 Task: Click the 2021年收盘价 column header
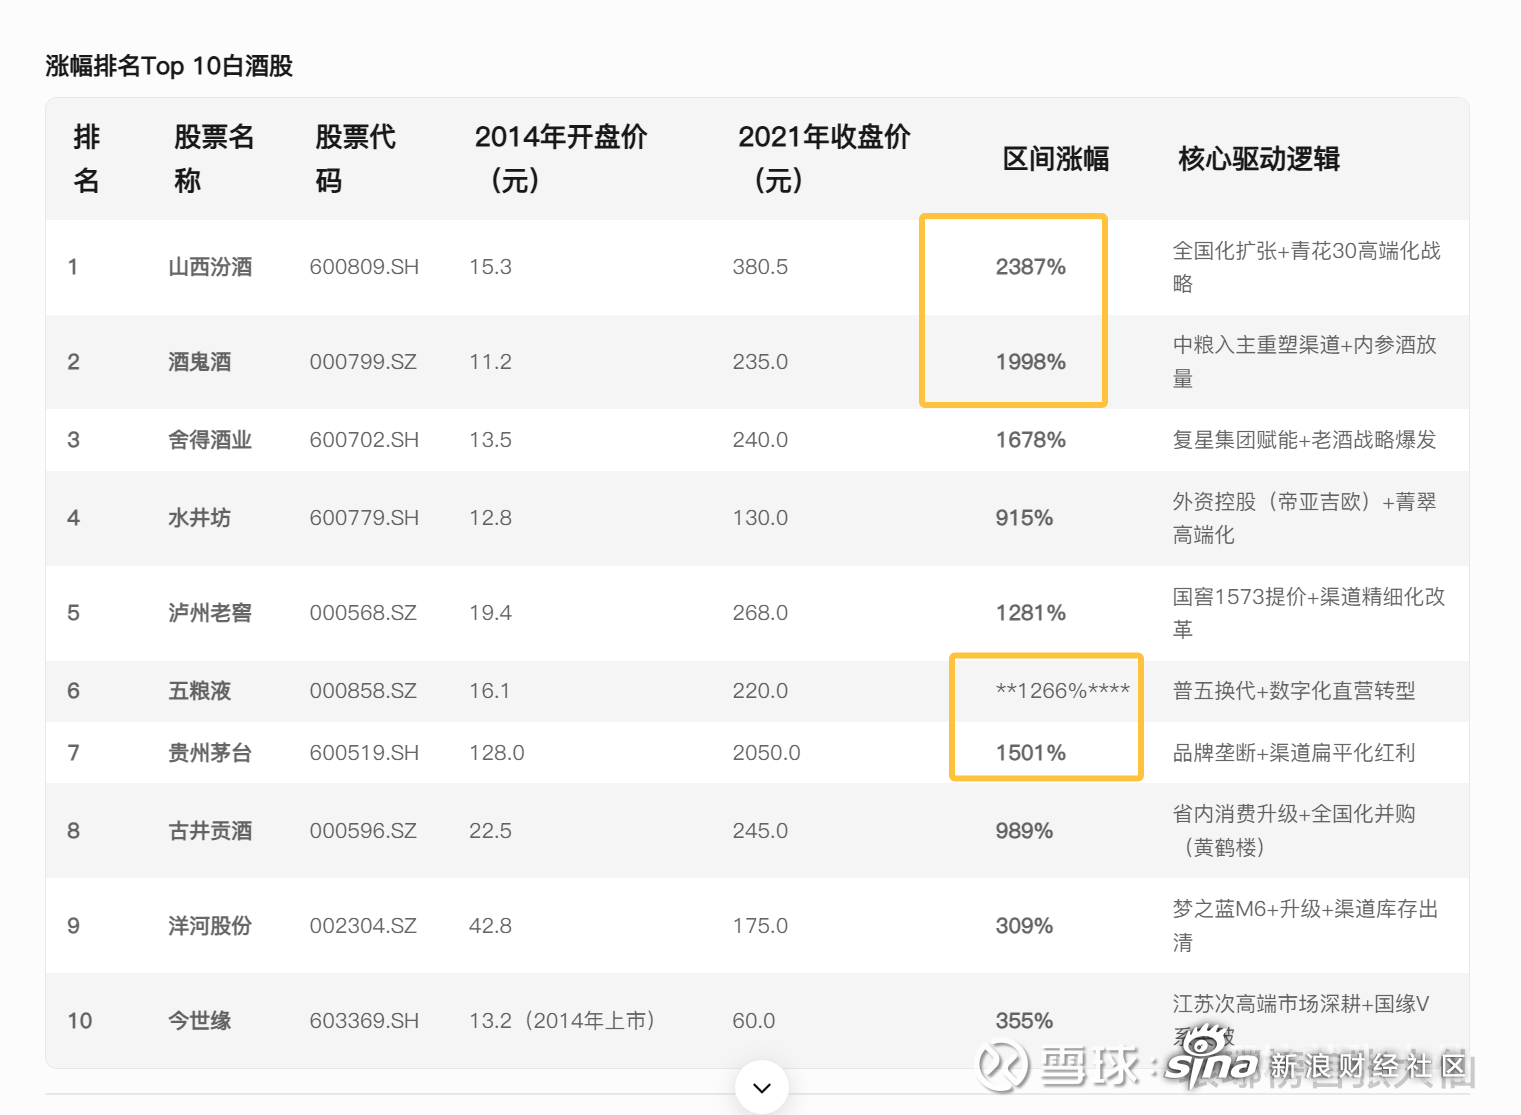tap(824, 159)
